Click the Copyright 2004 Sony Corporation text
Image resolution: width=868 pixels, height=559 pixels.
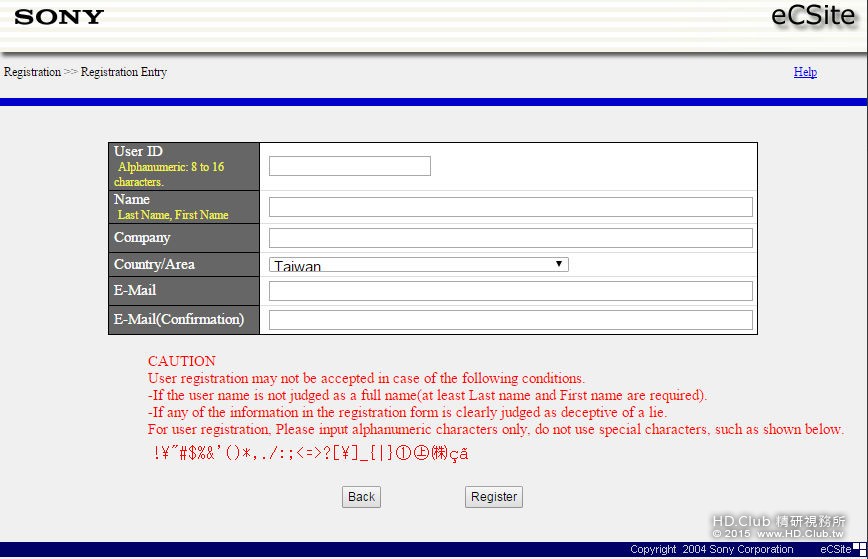click(x=711, y=549)
